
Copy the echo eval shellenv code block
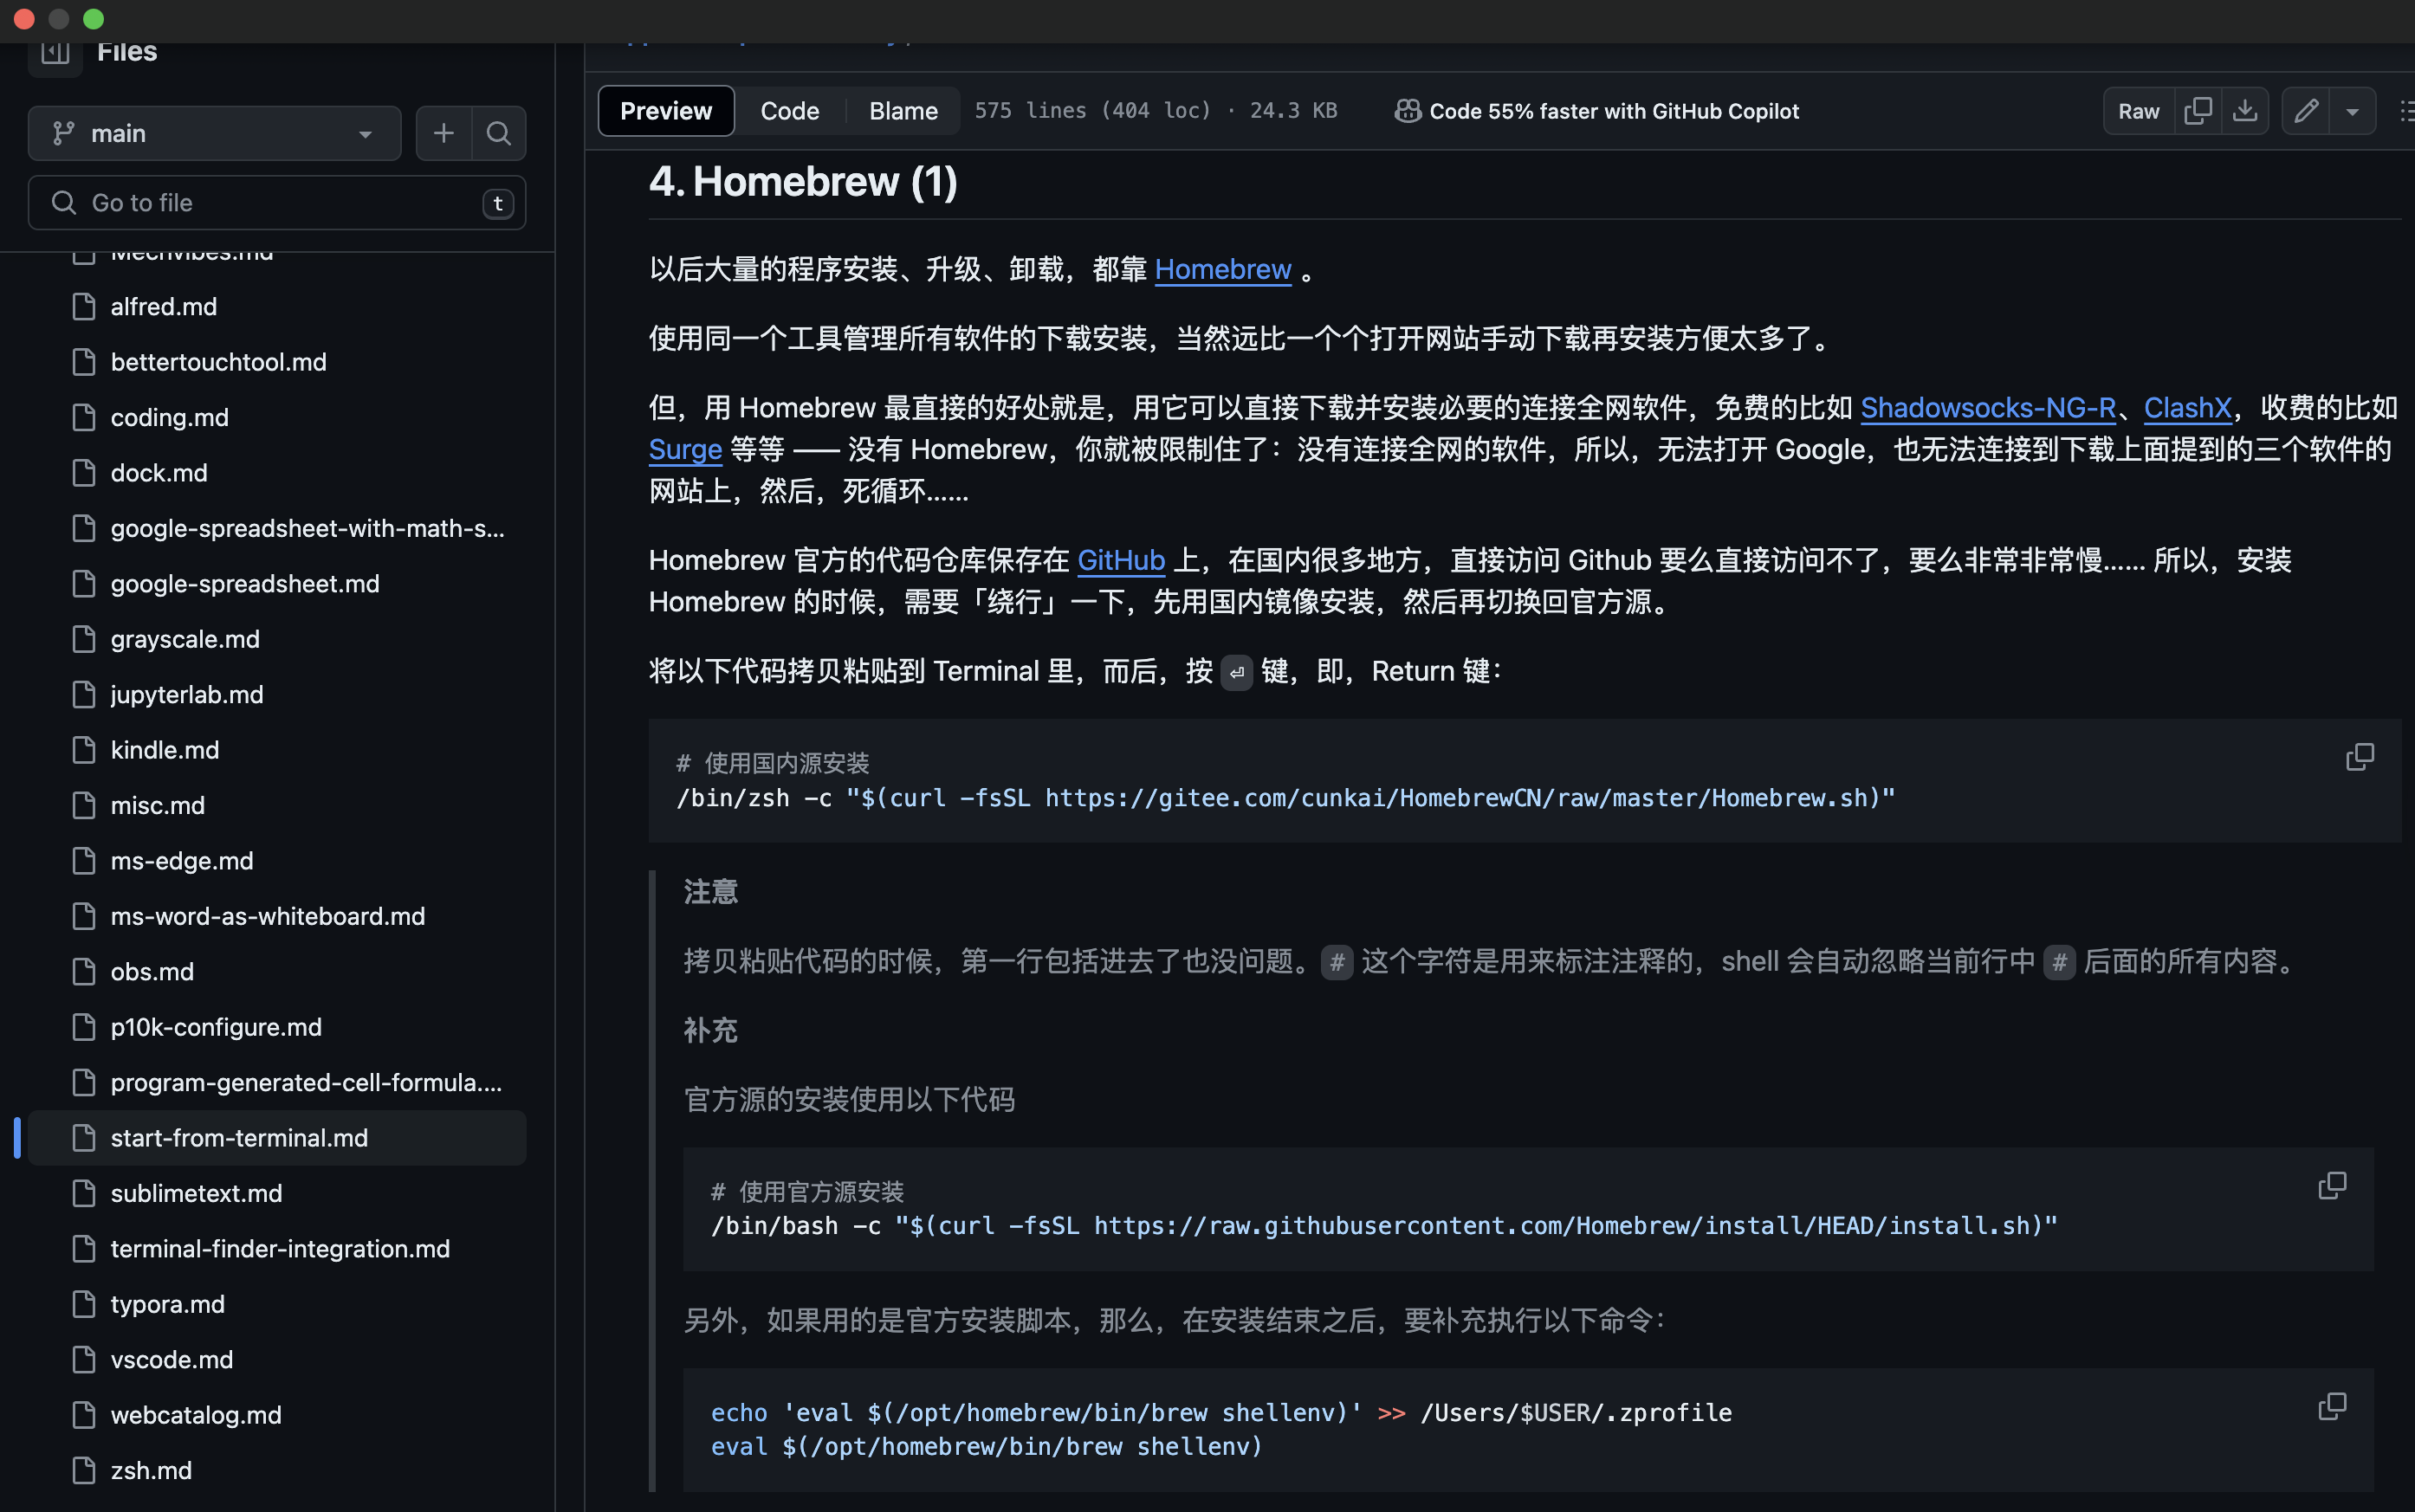[x=2331, y=1407]
